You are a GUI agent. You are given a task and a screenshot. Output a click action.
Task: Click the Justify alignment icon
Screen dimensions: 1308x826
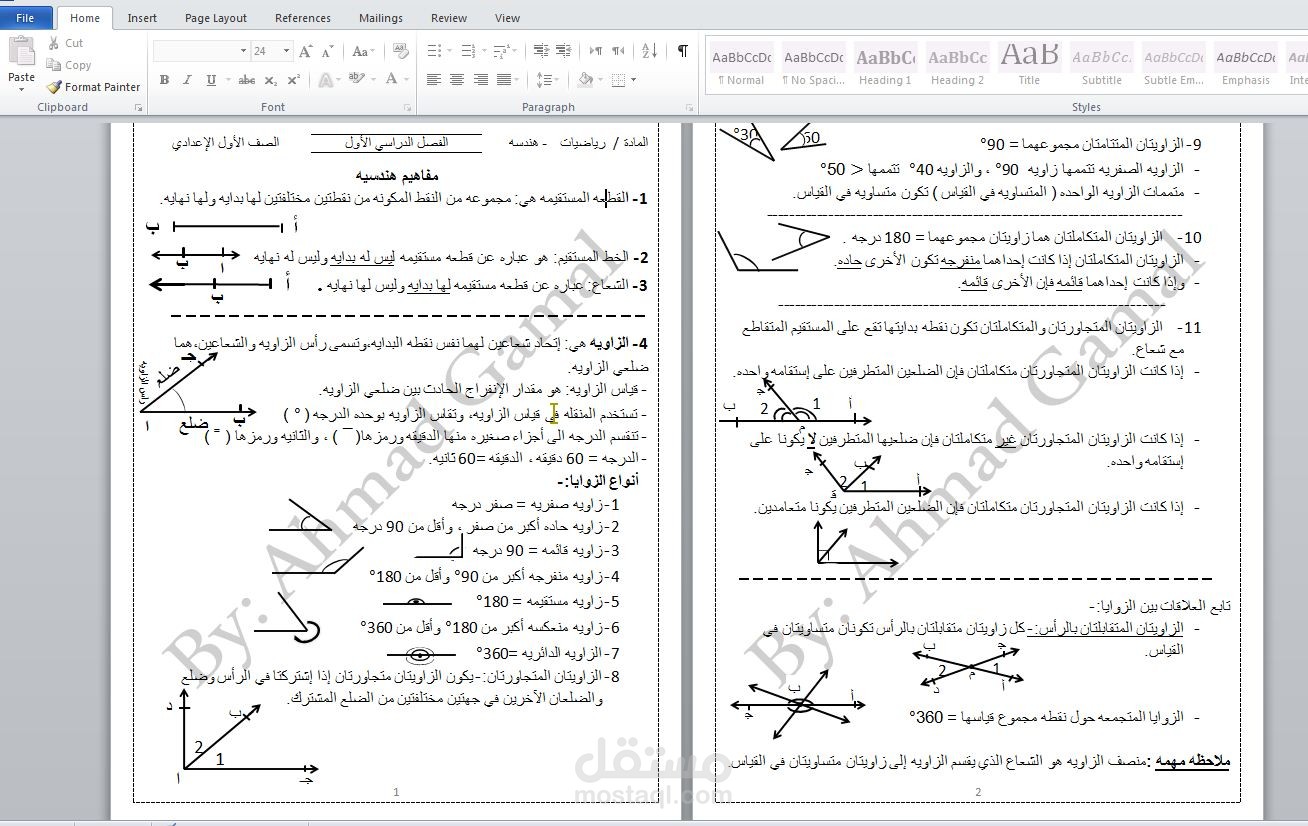click(x=503, y=79)
